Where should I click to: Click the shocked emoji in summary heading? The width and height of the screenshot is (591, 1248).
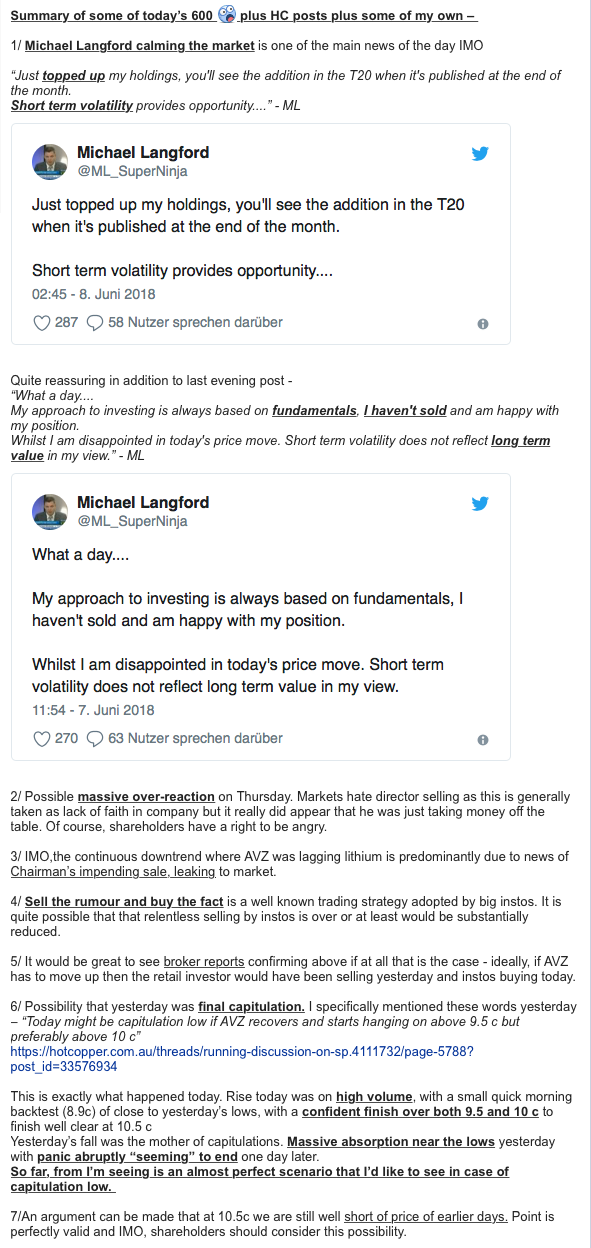(226, 14)
